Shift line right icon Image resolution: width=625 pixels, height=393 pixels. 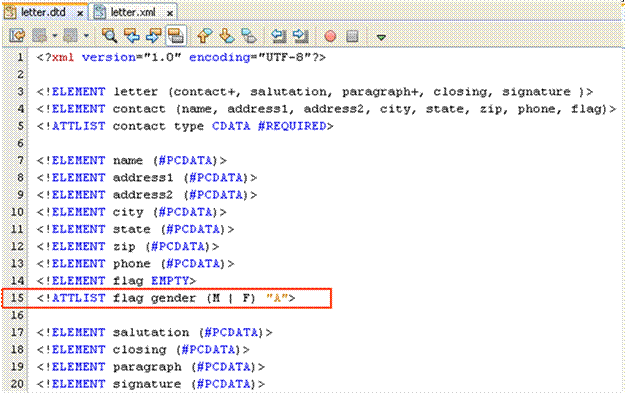[x=301, y=36]
